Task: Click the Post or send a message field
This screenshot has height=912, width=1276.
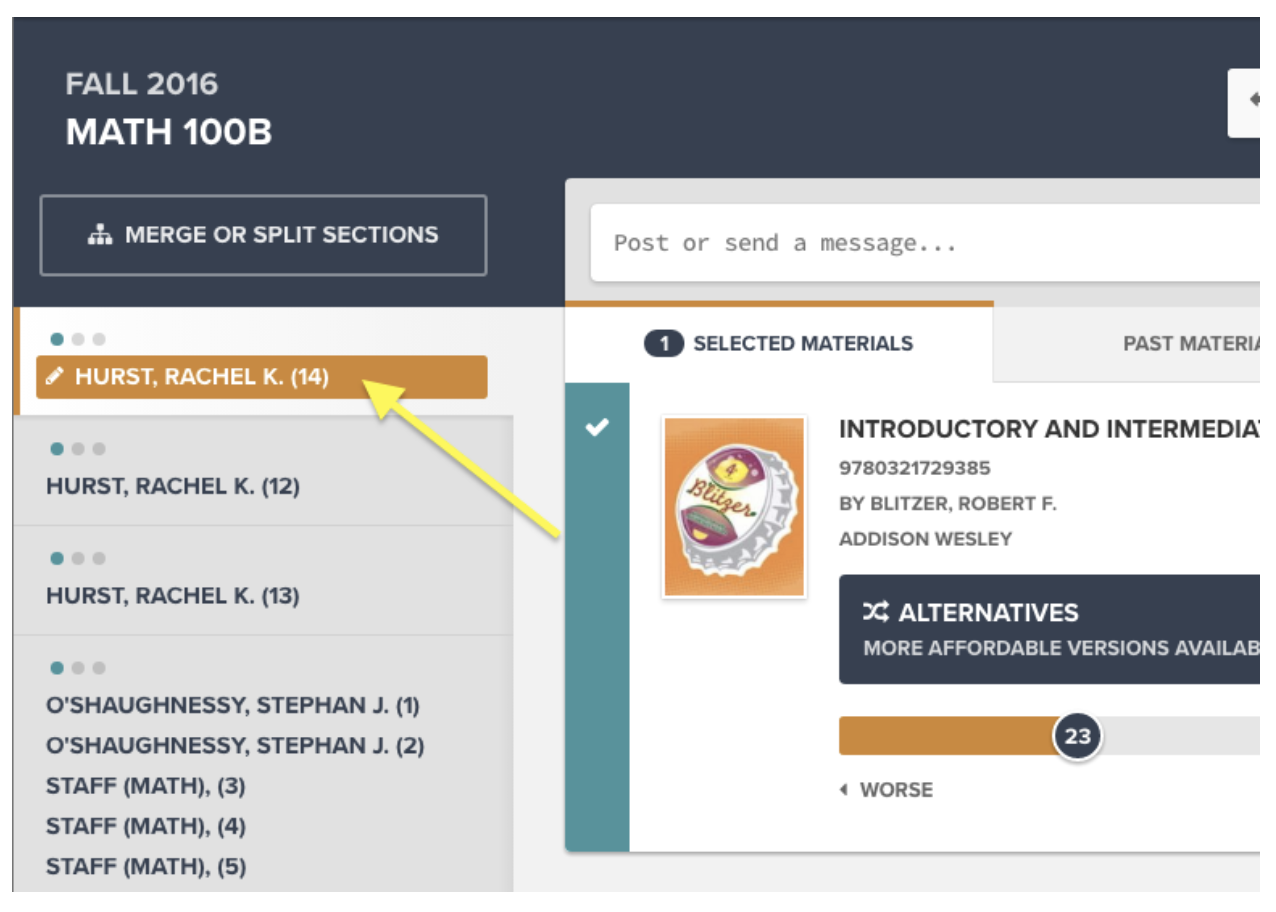Action: pyautogui.click(x=920, y=243)
